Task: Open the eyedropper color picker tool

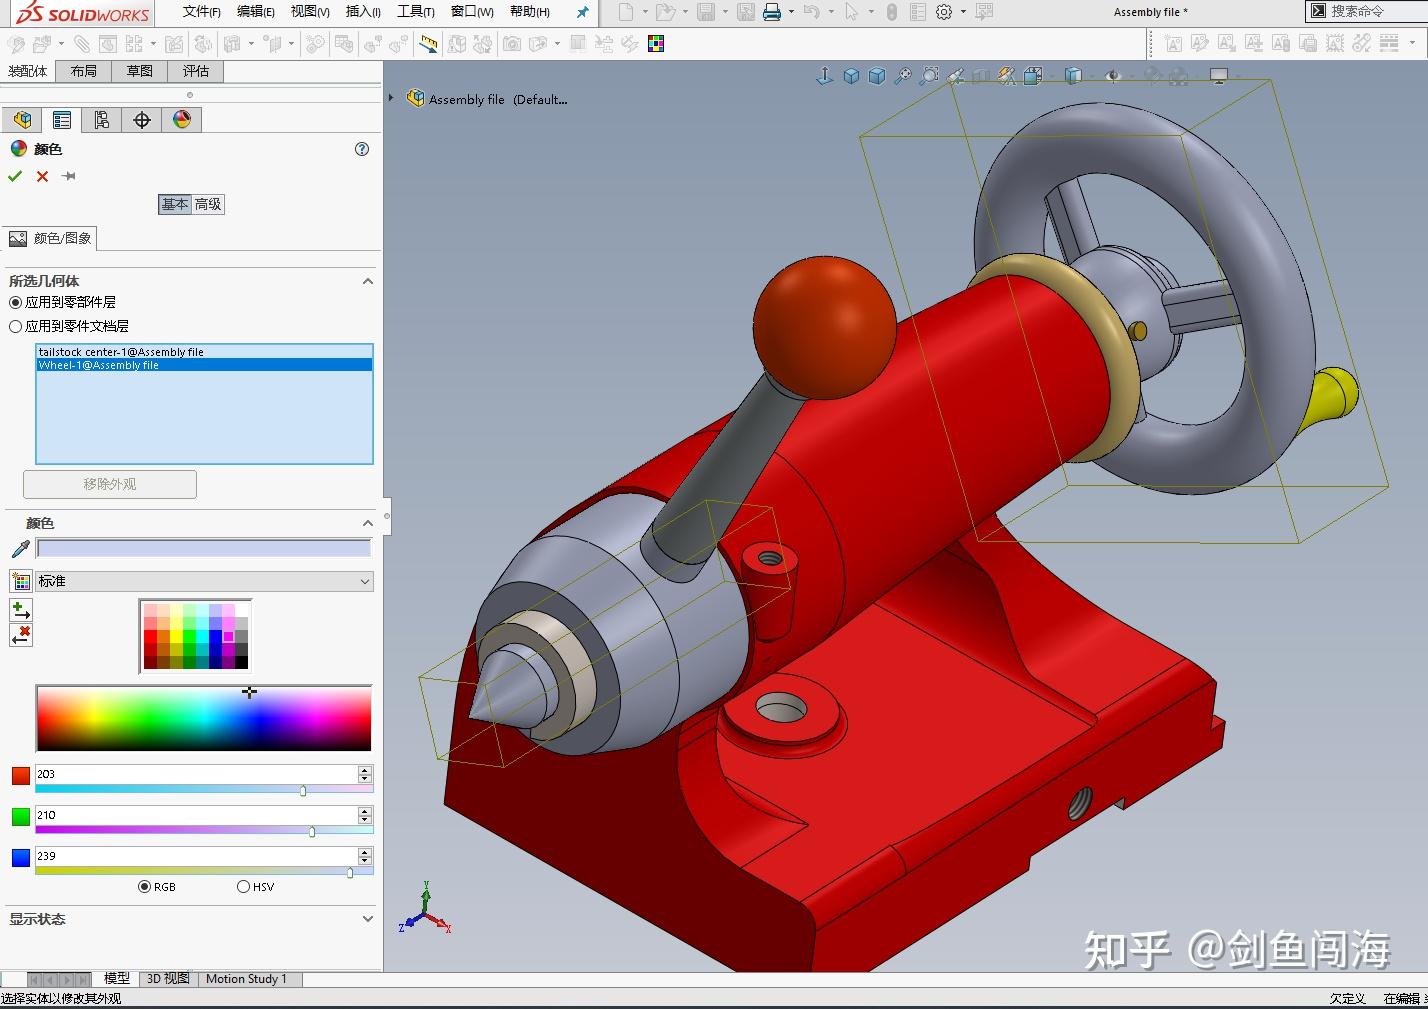Action: click(x=16, y=547)
